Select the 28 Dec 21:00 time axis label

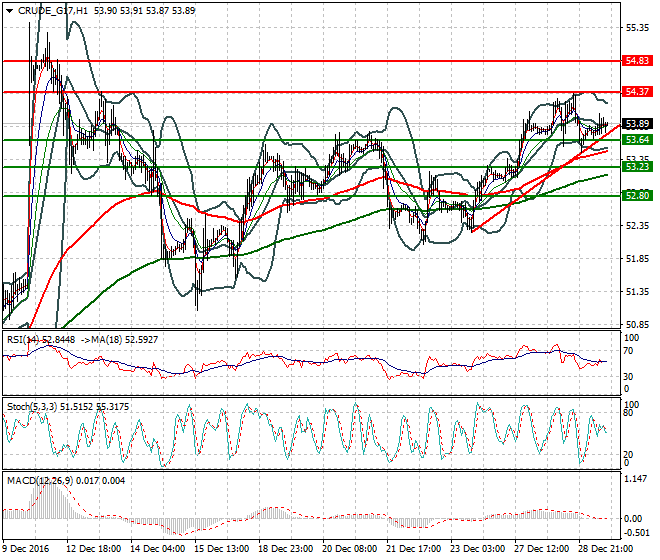pos(606,549)
